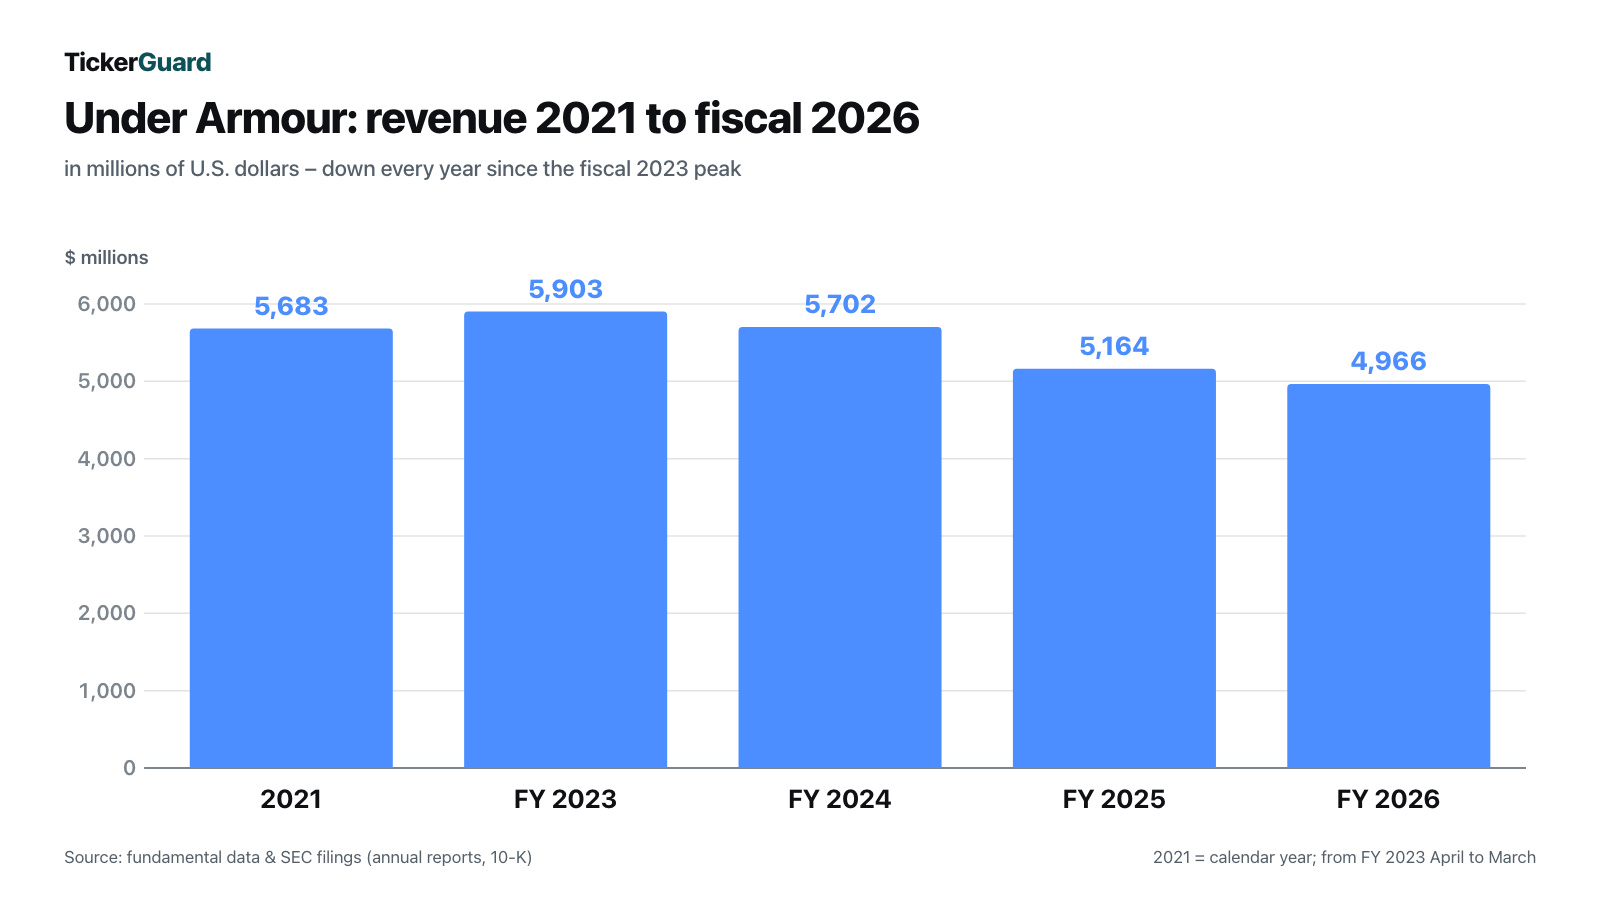Click the 4,966 data label

pos(1388,361)
